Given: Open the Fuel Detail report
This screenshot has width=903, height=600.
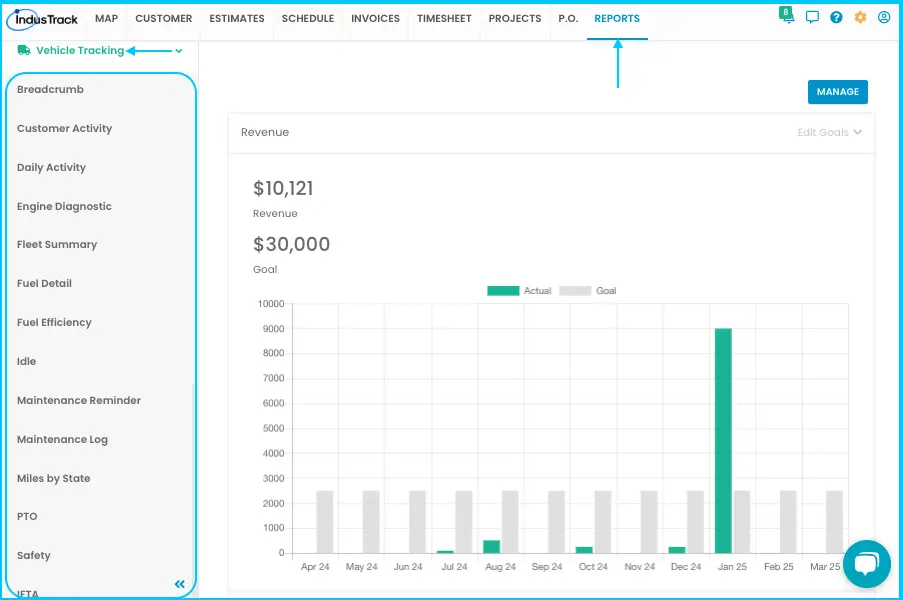Looking at the screenshot, I should [x=44, y=283].
